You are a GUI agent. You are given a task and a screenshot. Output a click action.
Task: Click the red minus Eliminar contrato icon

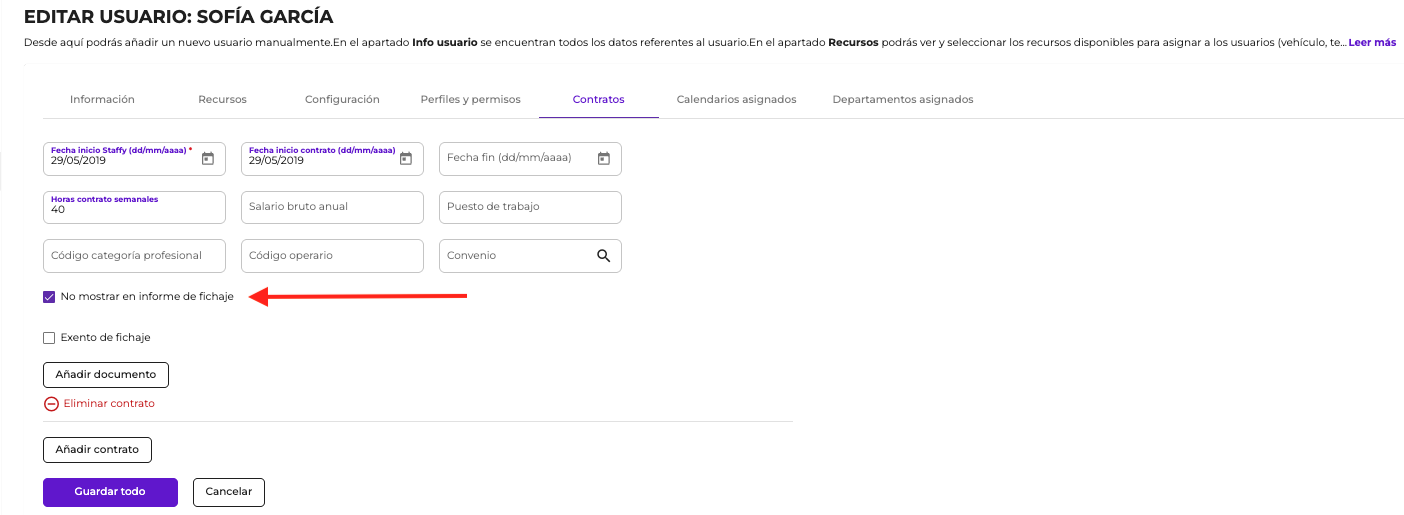(x=51, y=404)
